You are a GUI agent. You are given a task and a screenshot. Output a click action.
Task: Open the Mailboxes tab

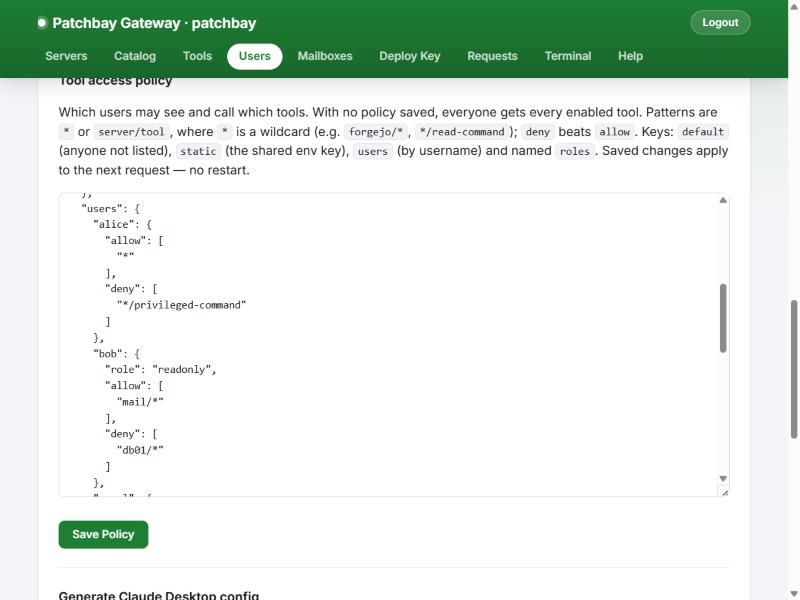click(x=325, y=56)
